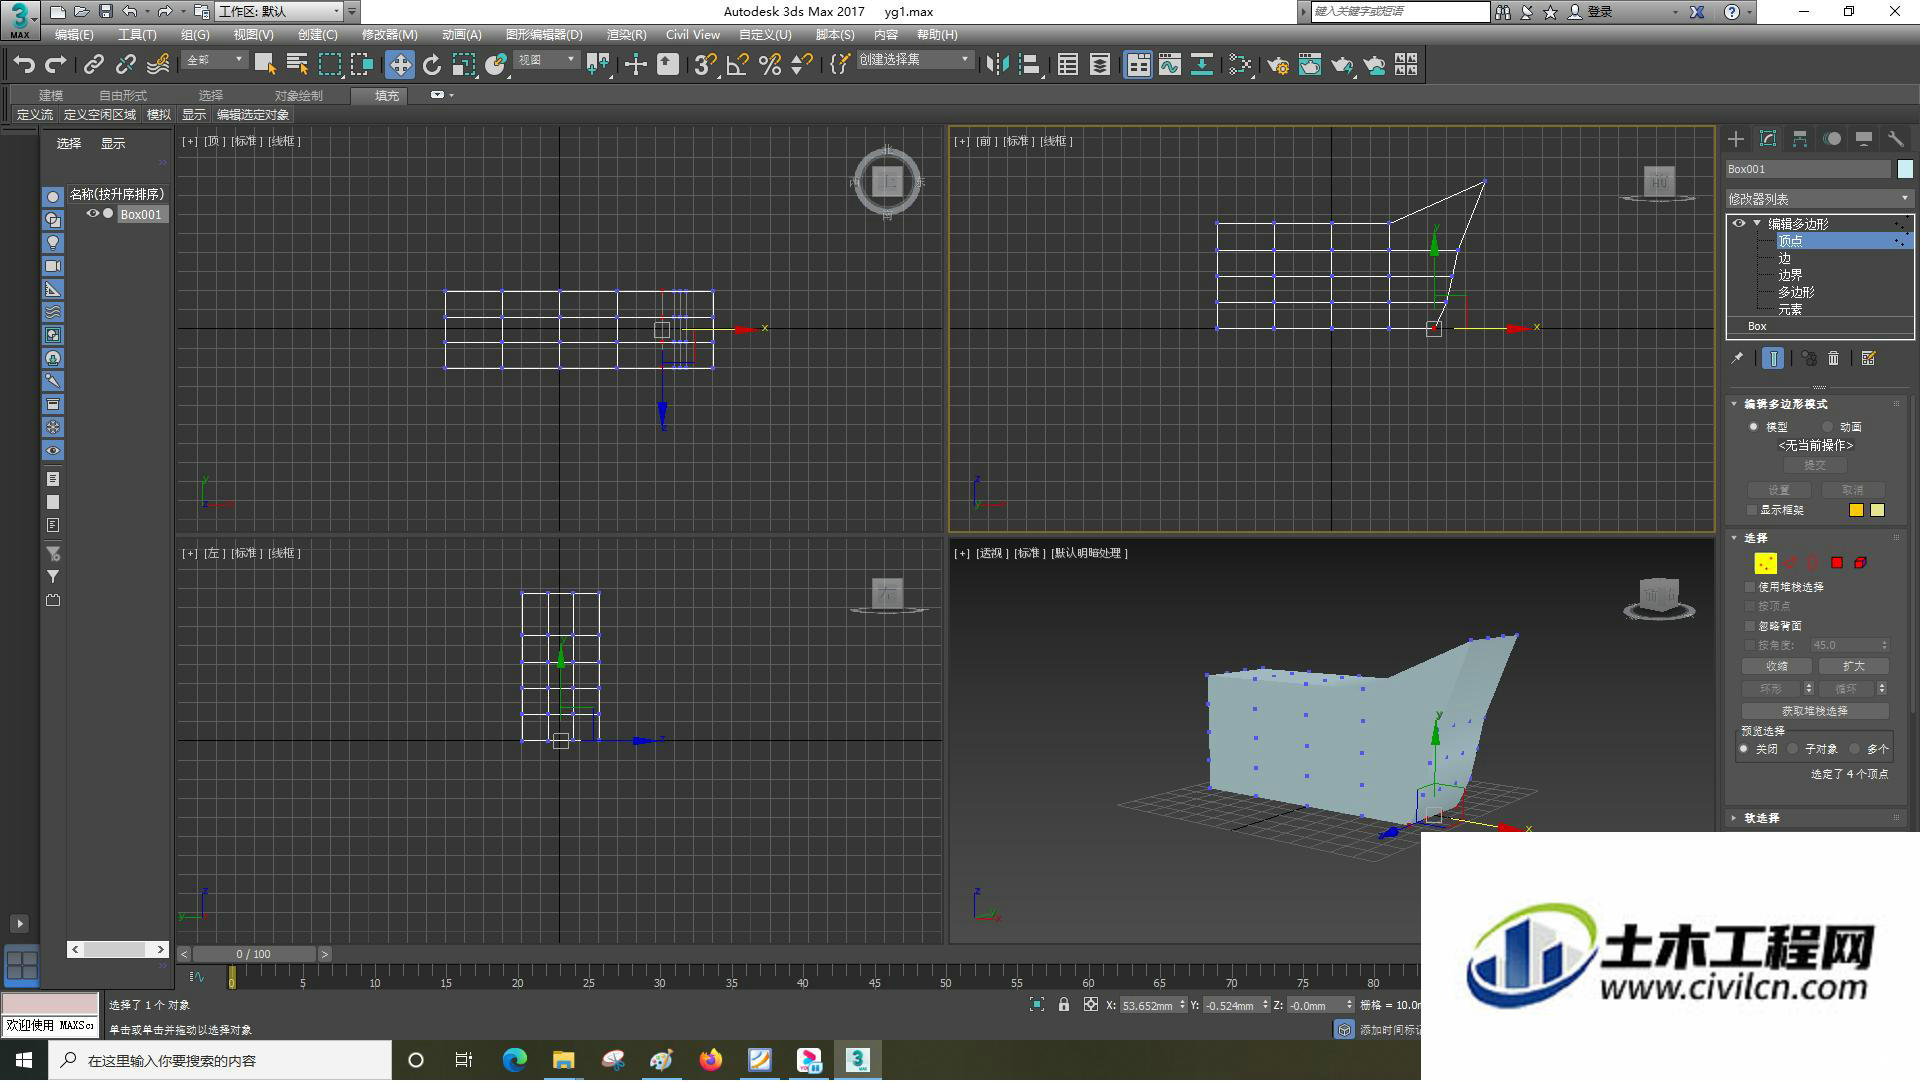
Task: Select the Link tool icon
Action: coord(94,65)
